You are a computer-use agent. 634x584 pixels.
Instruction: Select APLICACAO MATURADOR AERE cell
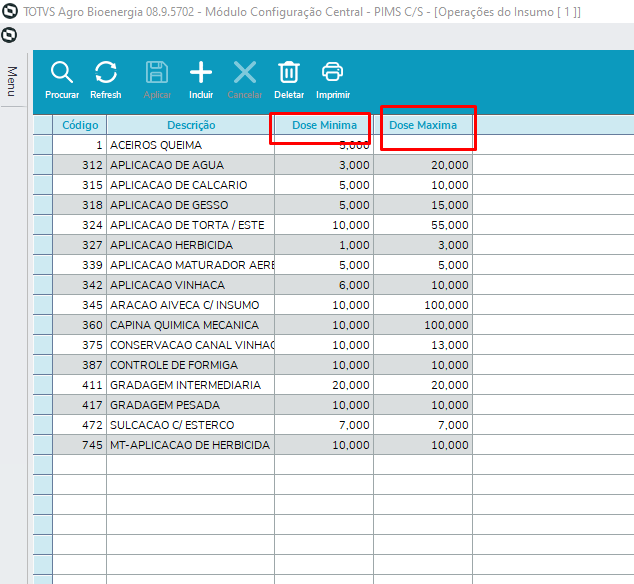(x=190, y=265)
